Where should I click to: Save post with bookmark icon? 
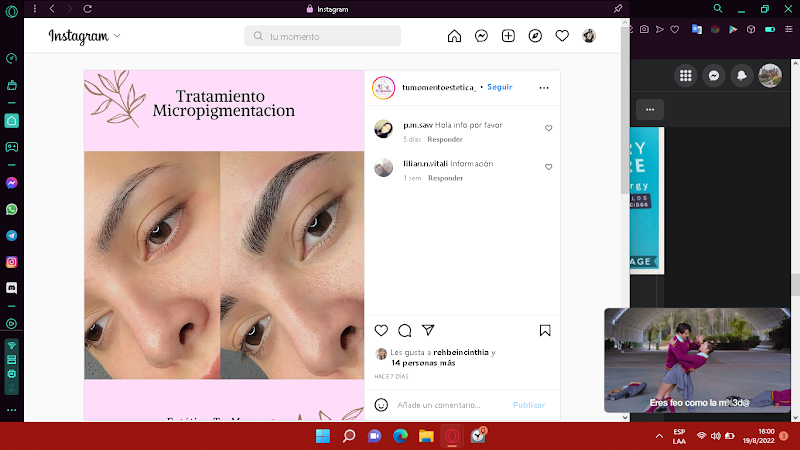[545, 330]
